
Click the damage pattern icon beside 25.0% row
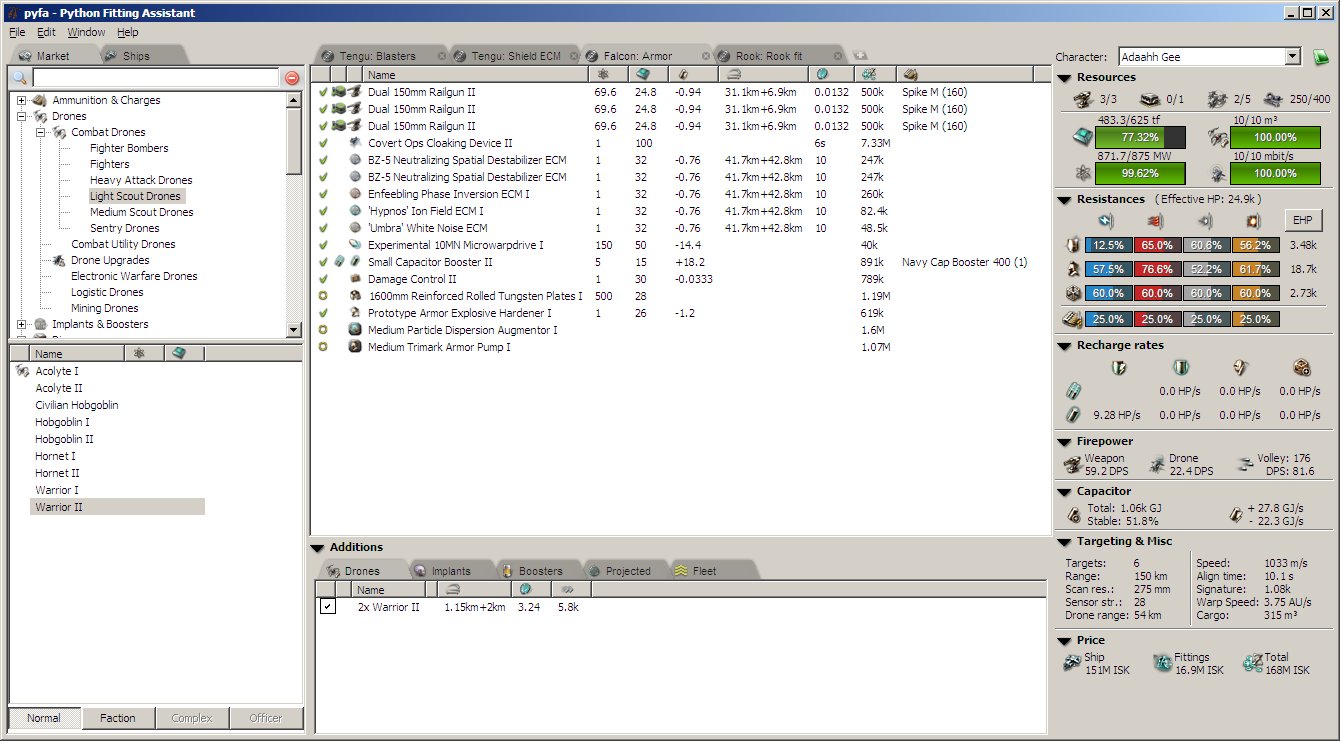1072,319
